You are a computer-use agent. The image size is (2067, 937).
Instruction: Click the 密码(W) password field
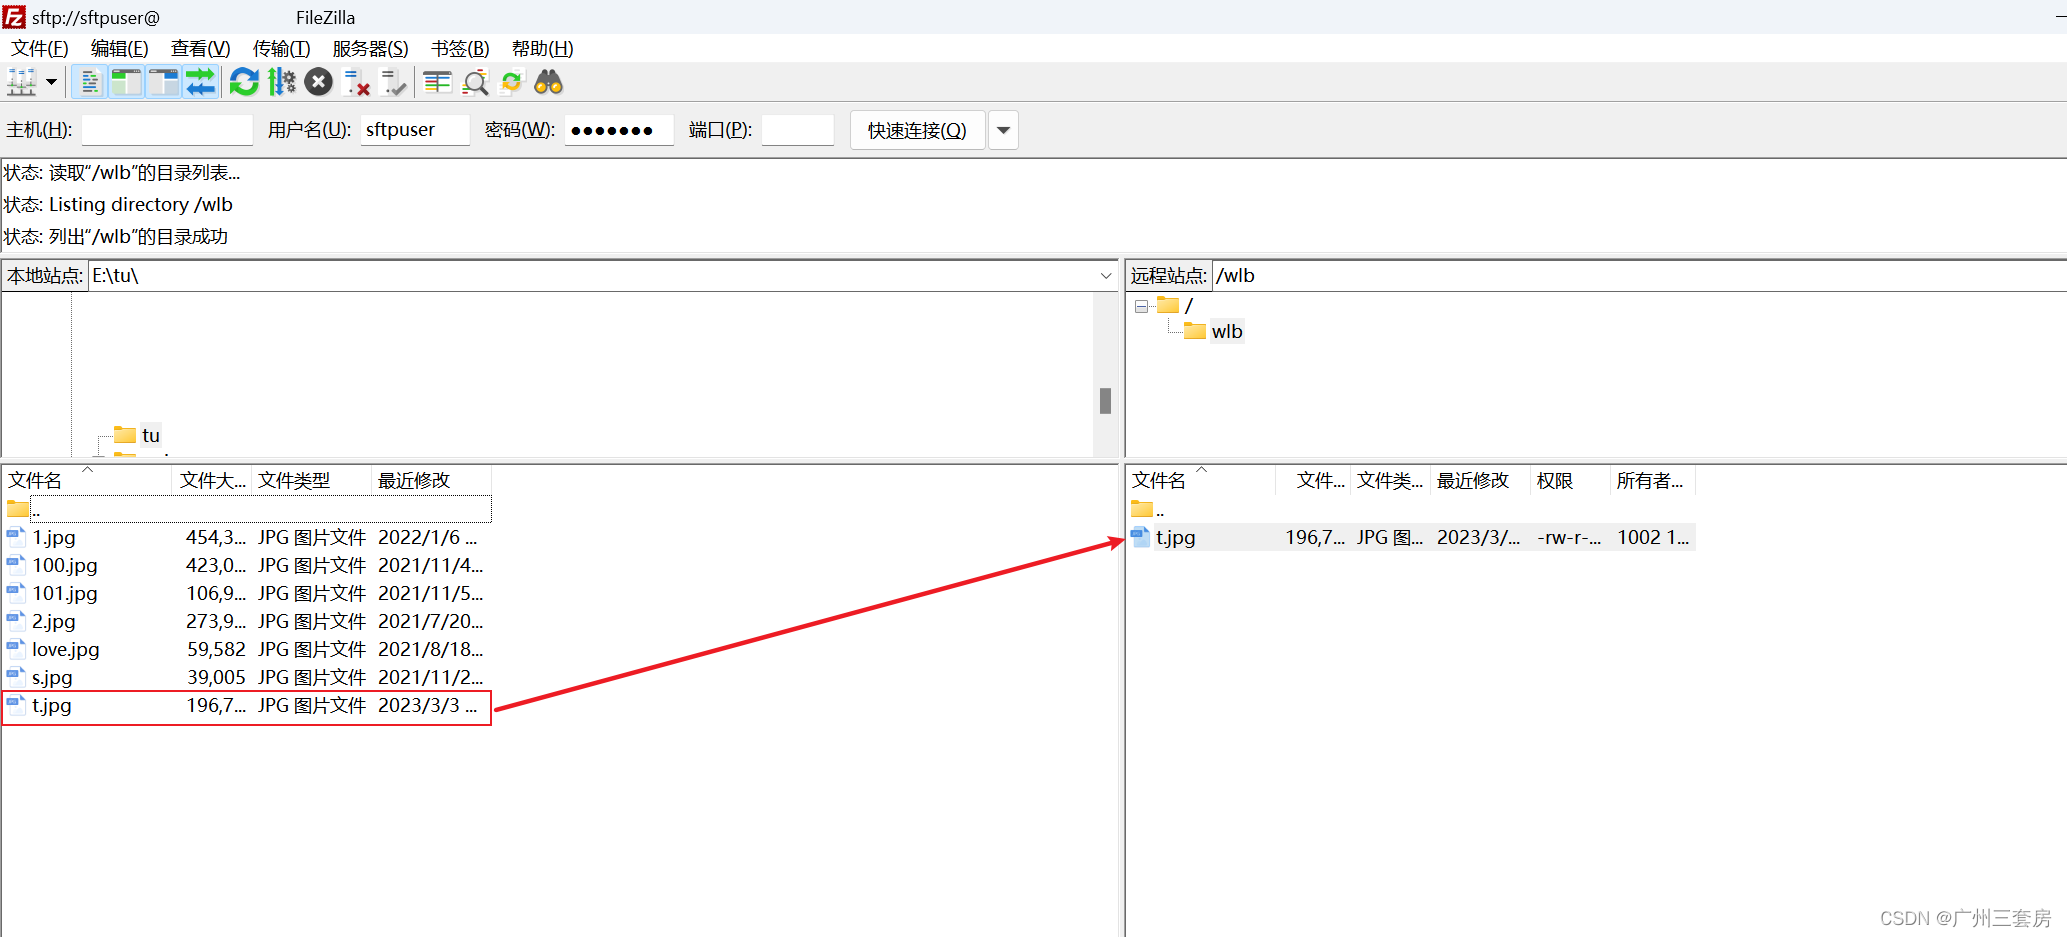619,130
